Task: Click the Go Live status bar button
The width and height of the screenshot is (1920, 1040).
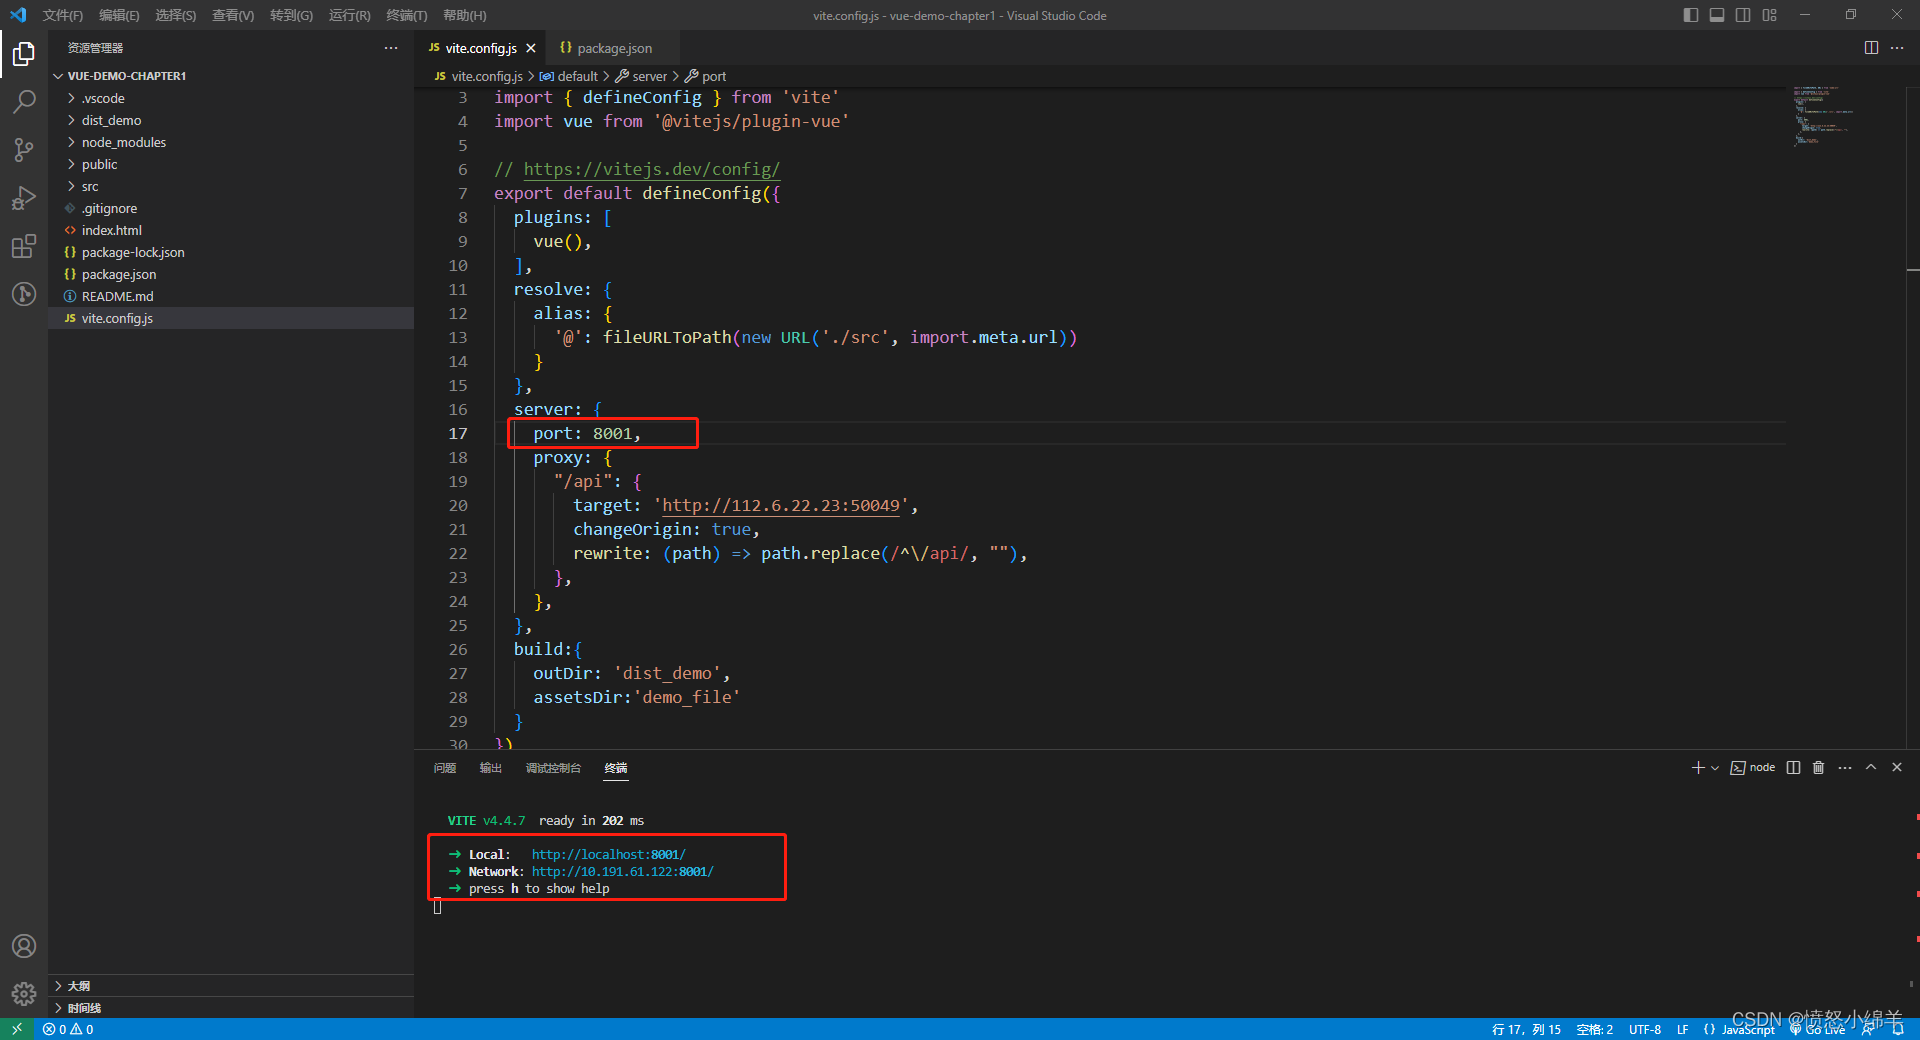Action: (1817, 1029)
